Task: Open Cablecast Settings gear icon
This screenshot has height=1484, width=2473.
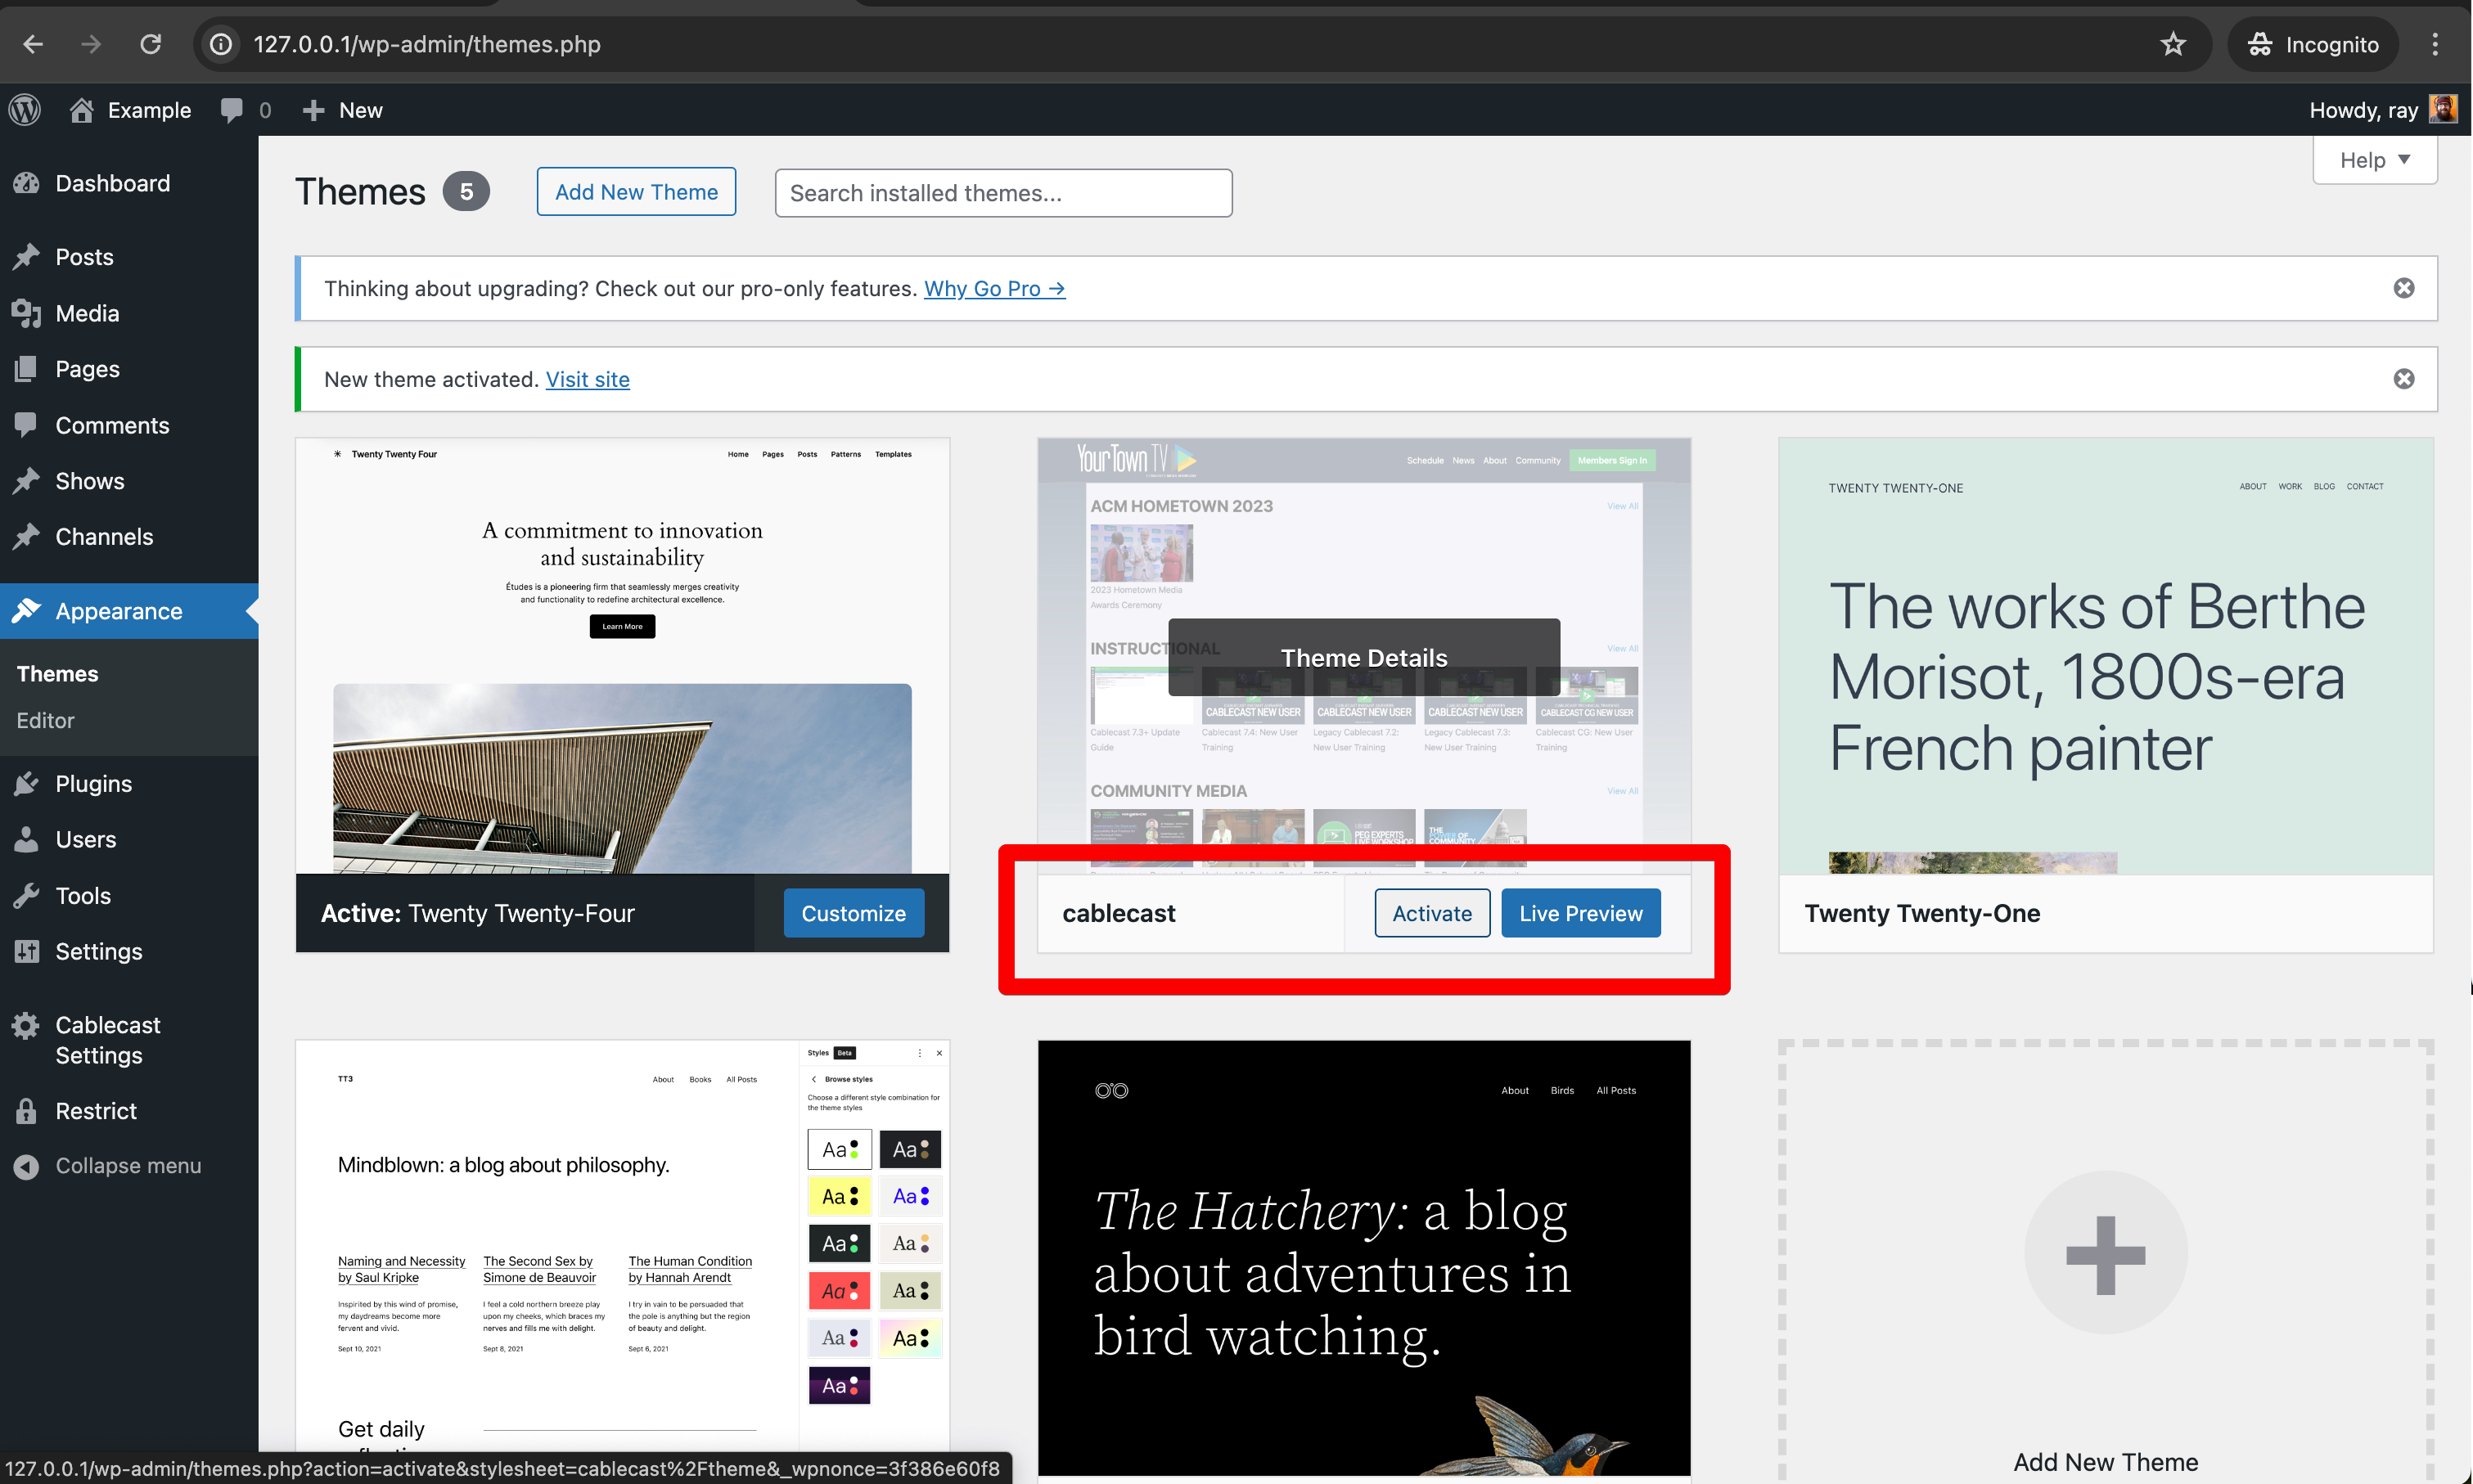Action: [x=27, y=1025]
